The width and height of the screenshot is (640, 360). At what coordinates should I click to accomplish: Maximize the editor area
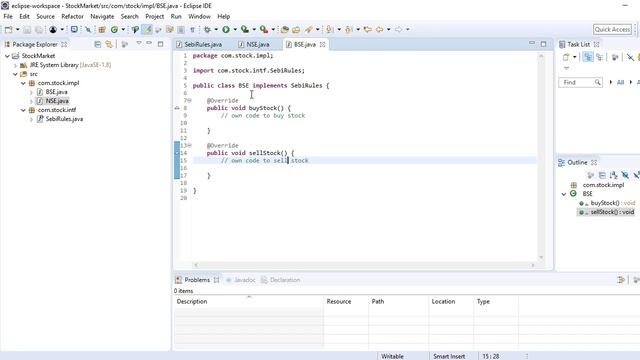click(543, 44)
